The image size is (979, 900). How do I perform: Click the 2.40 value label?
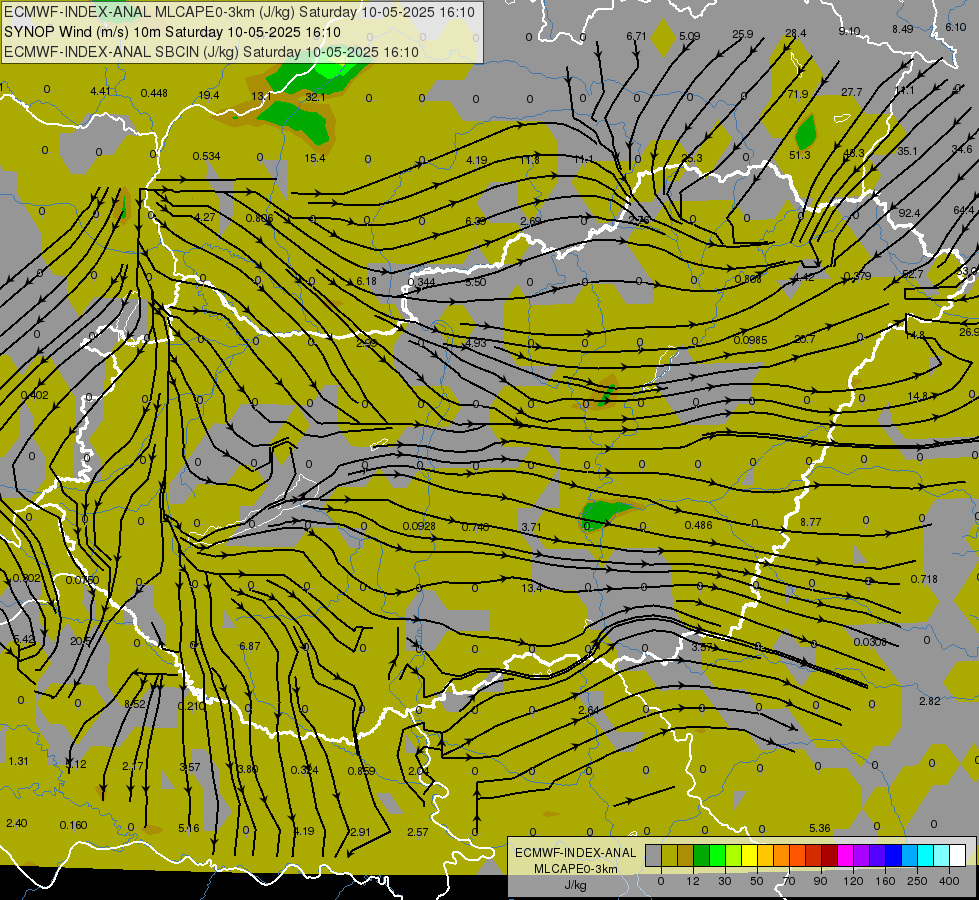point(16,823)
